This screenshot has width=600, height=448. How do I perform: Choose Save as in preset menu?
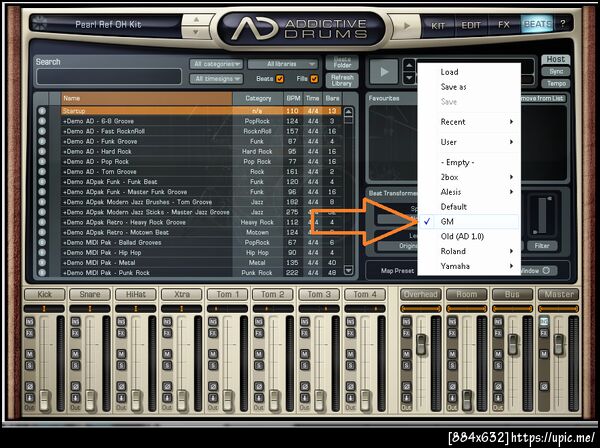[x=469, y=87]
